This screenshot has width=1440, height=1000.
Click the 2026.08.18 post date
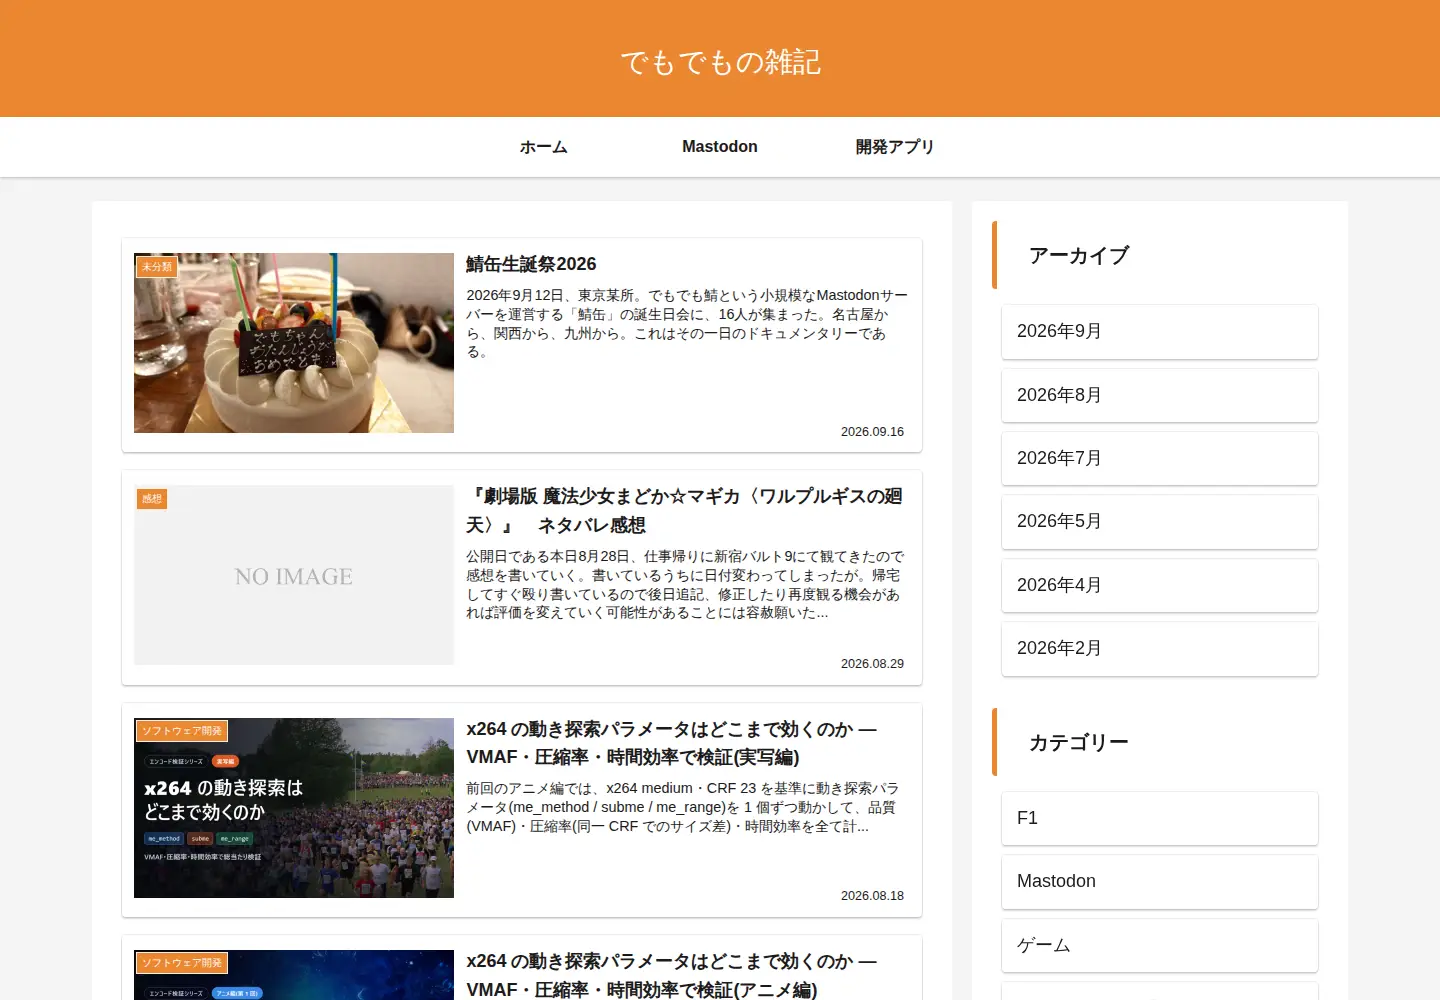pos(872,896)
